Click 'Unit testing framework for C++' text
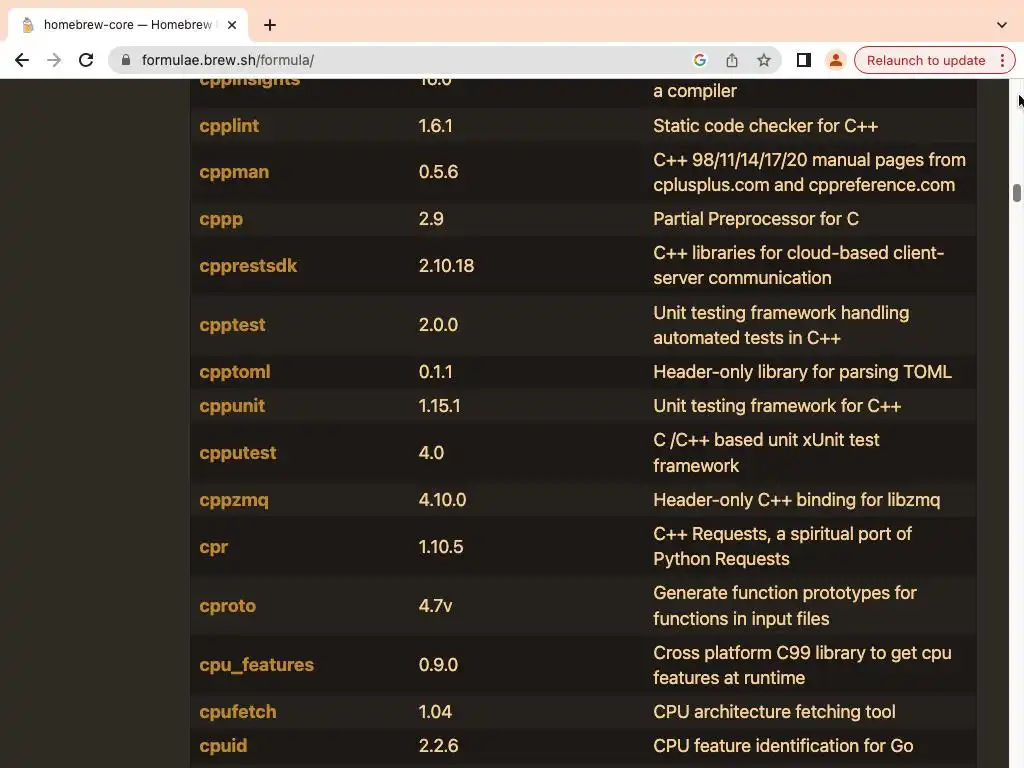 [777, 406]
